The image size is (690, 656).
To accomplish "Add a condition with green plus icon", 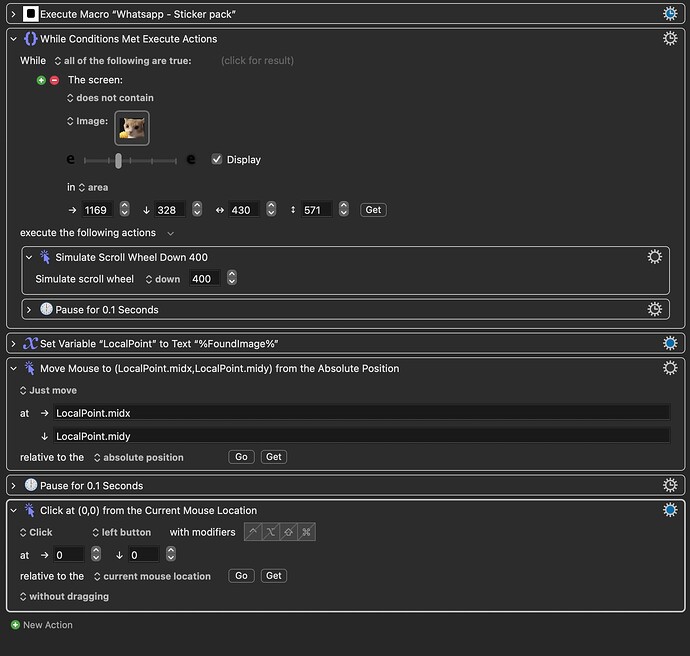I will 41,80.
